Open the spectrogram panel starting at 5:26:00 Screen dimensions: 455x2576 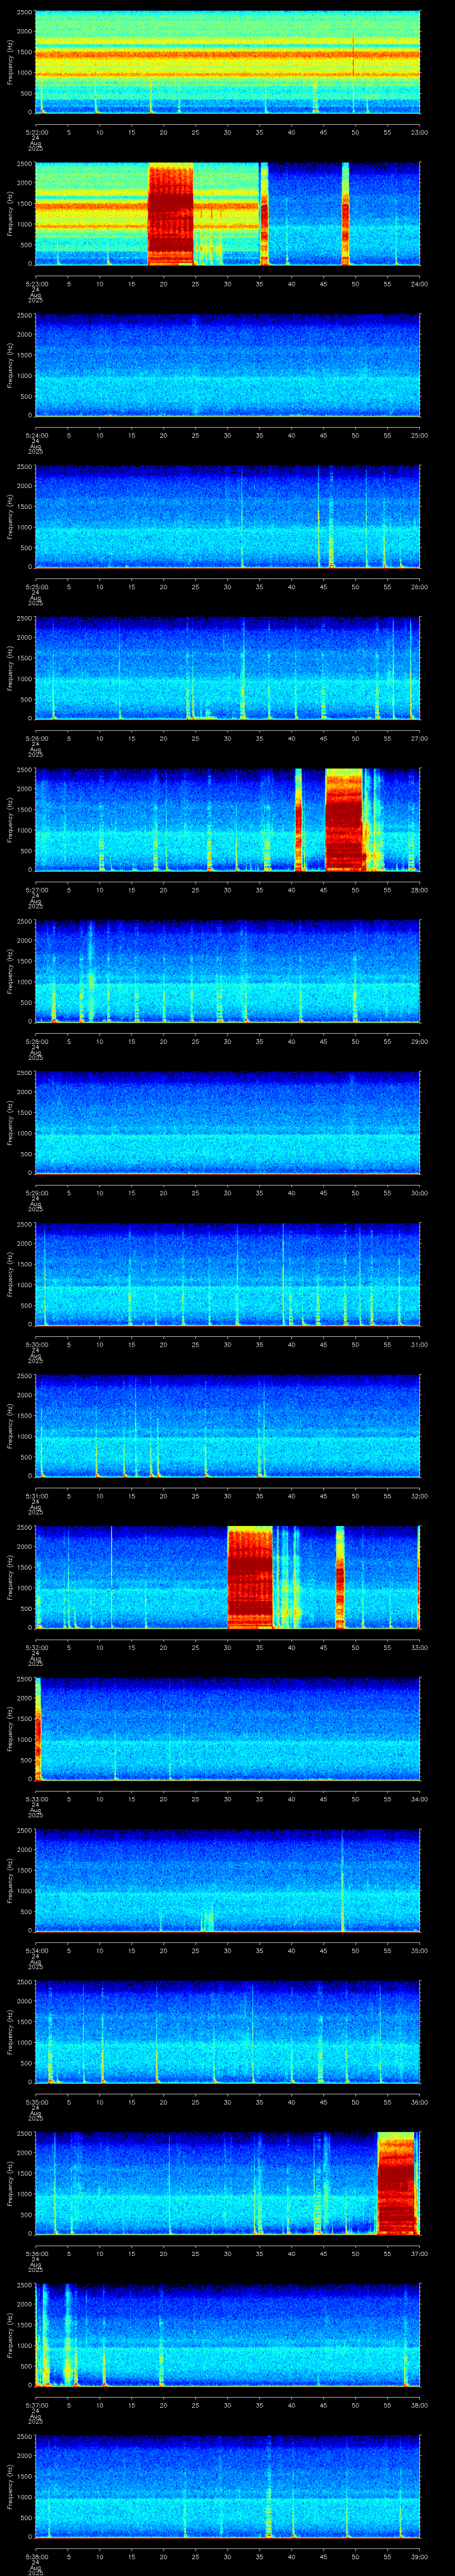pos(228,668)
